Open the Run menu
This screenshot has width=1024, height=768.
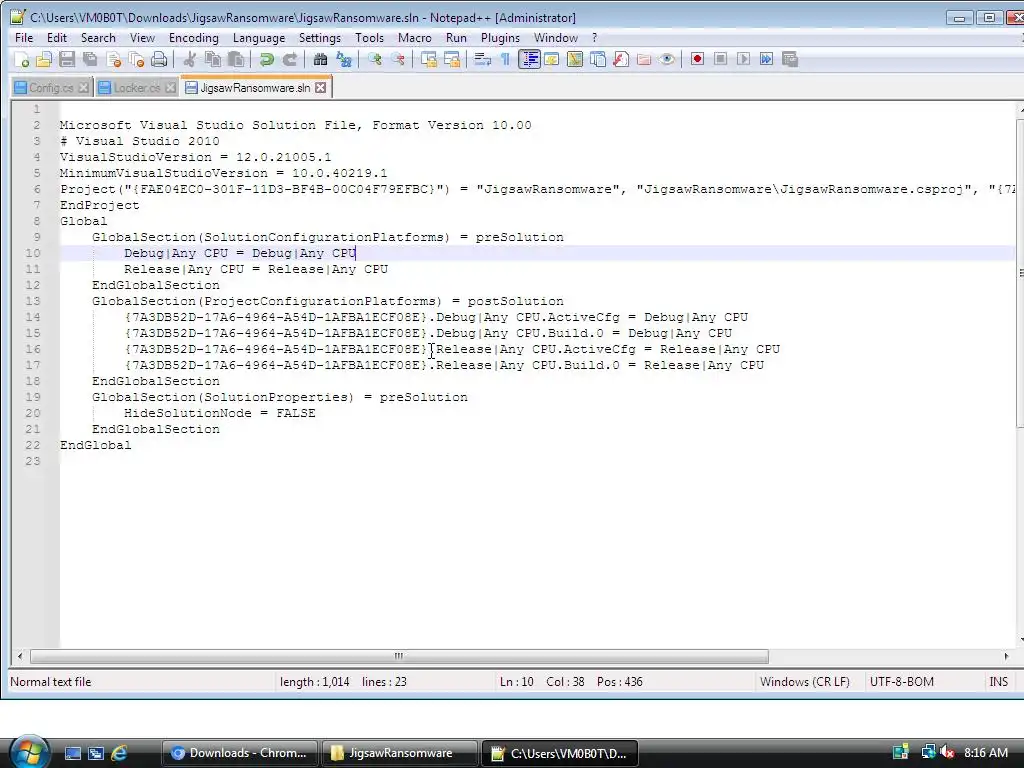click(x=456, y=38)
